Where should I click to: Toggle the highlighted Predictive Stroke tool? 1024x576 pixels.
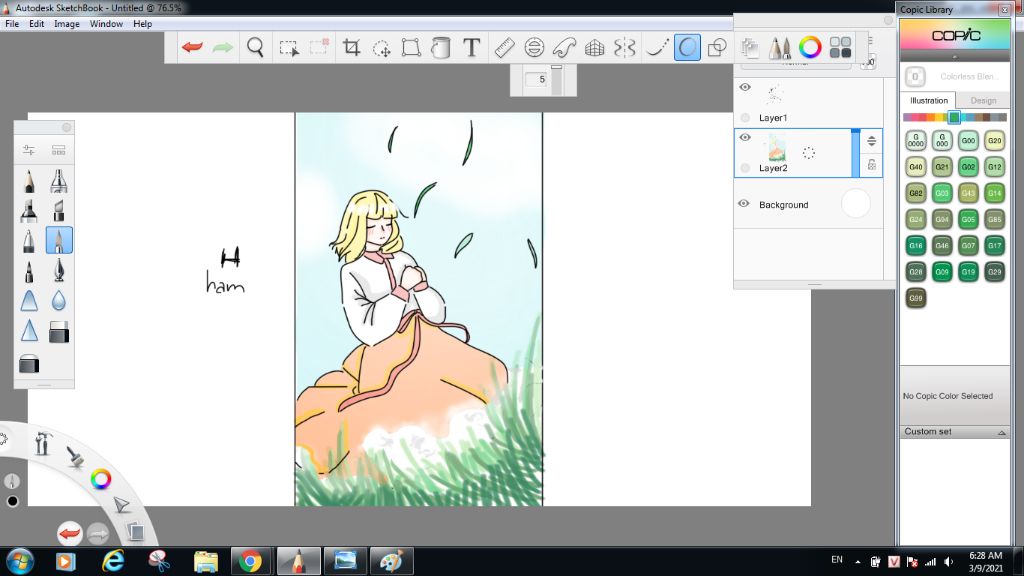click(x=687, y=47)
